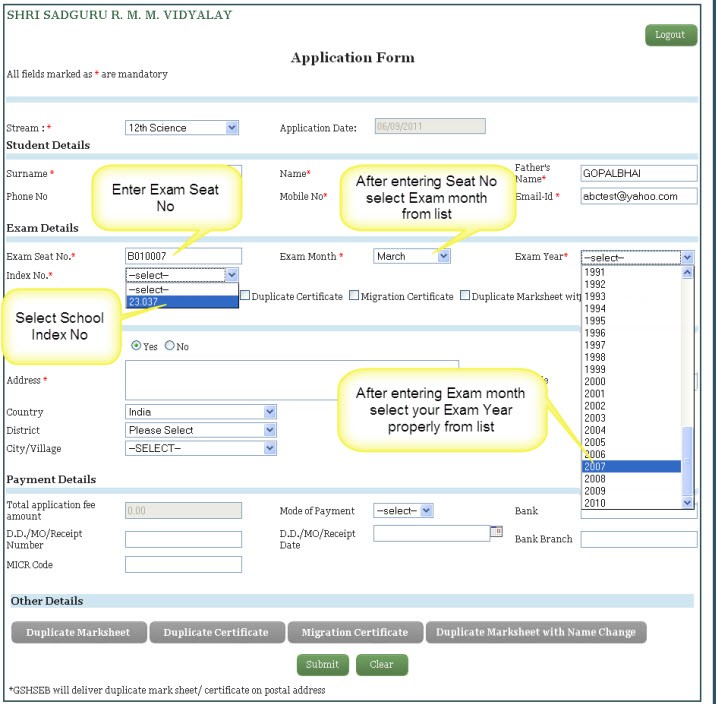Click the Exam Seat No. input field

(x=183, y=256)
